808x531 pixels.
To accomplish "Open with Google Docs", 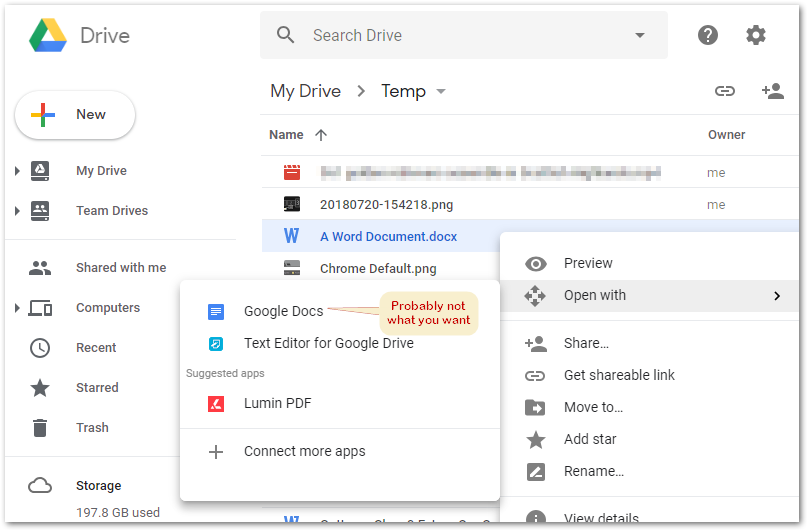I will (x=340, y=311).
